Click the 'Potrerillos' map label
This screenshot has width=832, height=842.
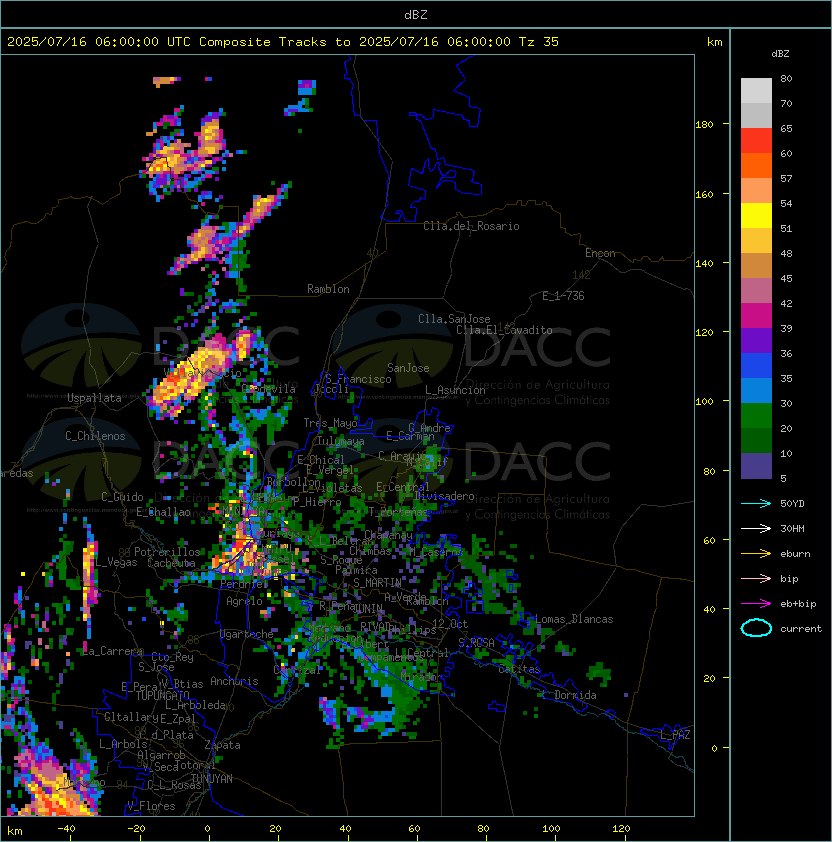(167, 552)
